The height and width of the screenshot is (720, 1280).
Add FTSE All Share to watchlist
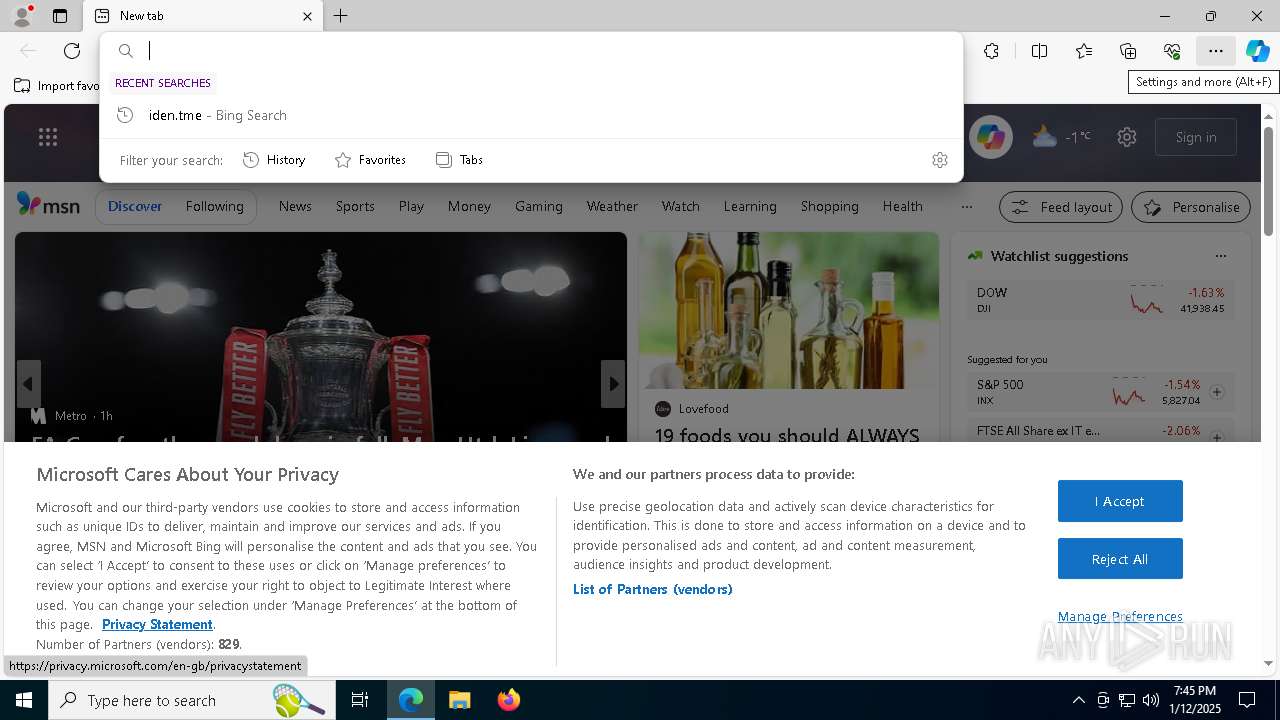tap(1217, 437)
